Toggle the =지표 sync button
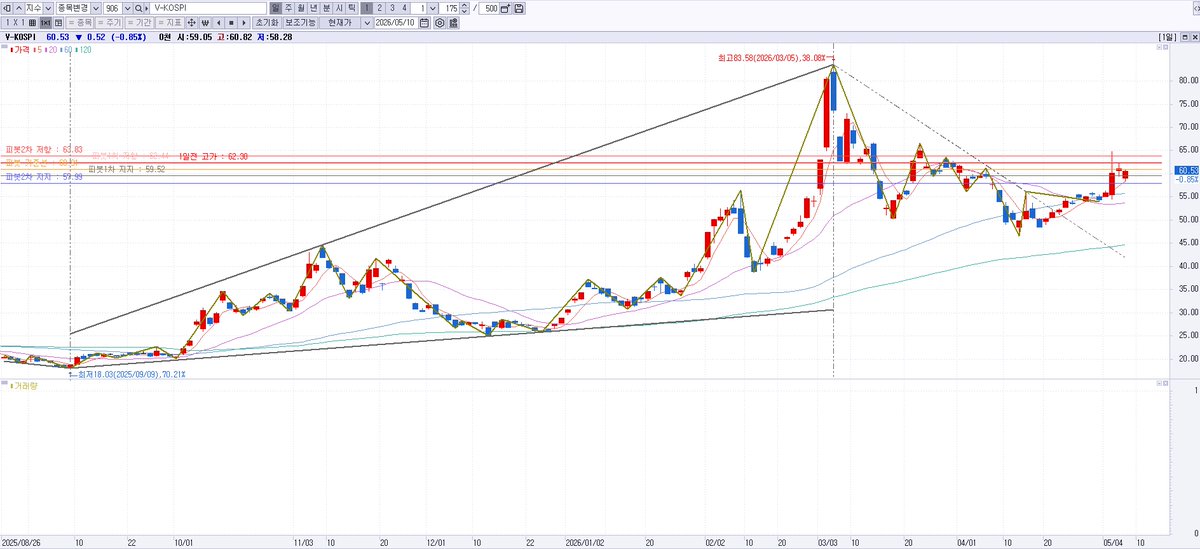Viewport: 1200px width, 549px height. point(170,22)
